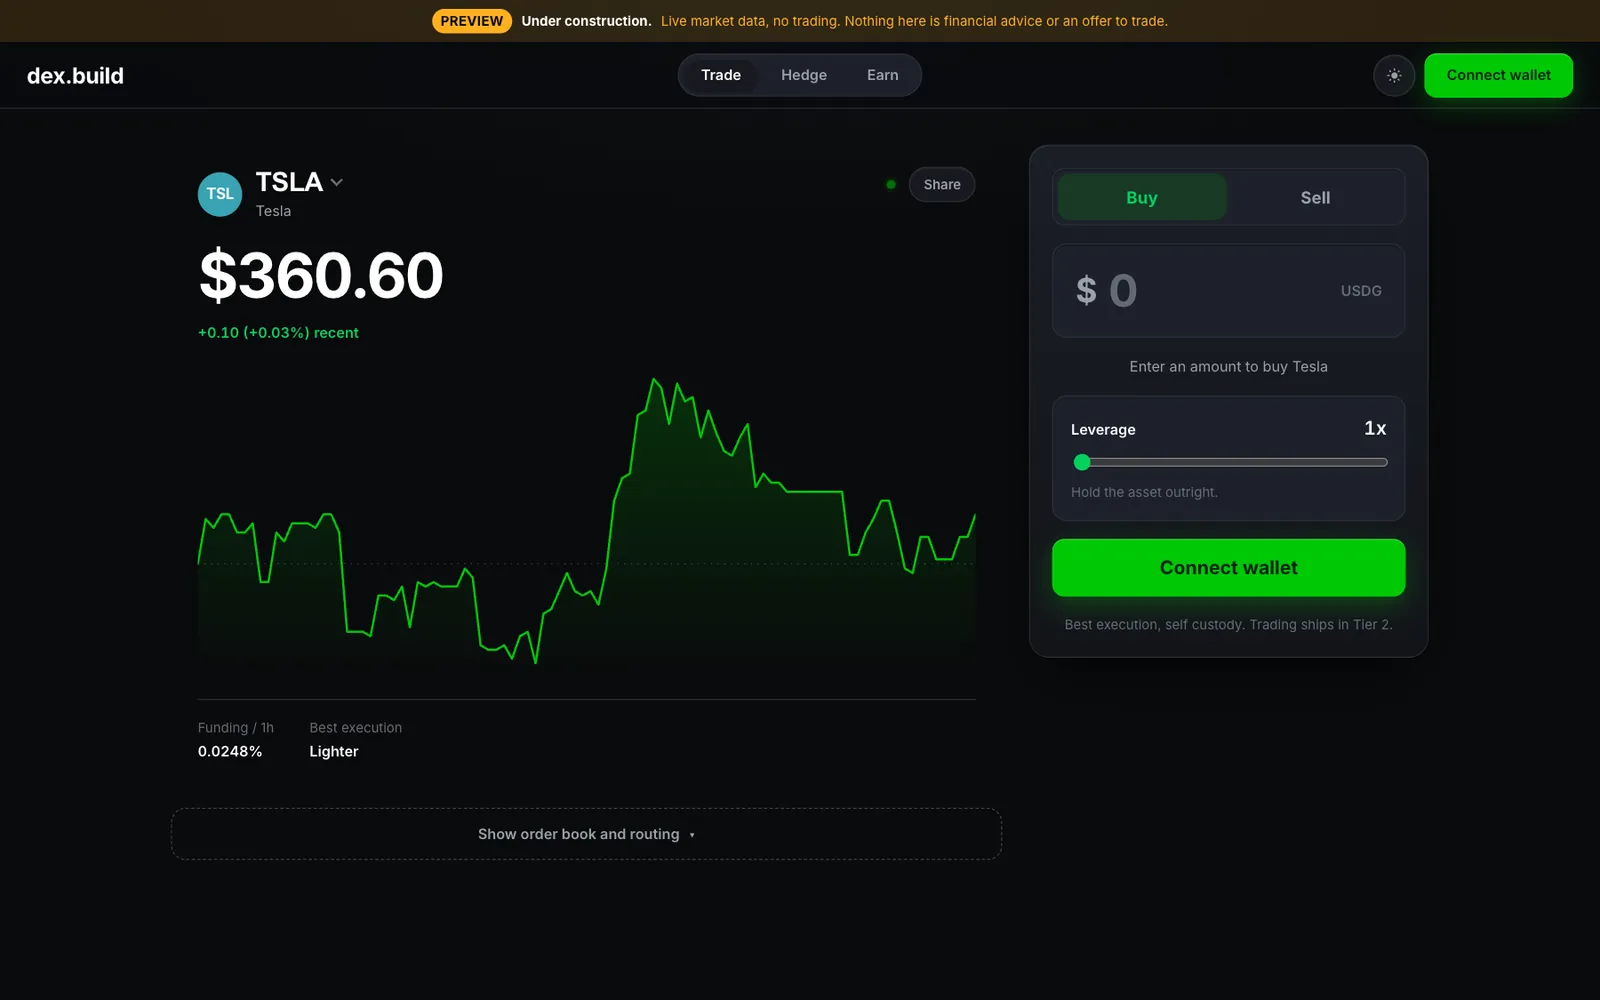The width and height of the screenshot is (1600, 1000).
Task: Open the TSLA asset selector chevron
Action: coord(337,182)
